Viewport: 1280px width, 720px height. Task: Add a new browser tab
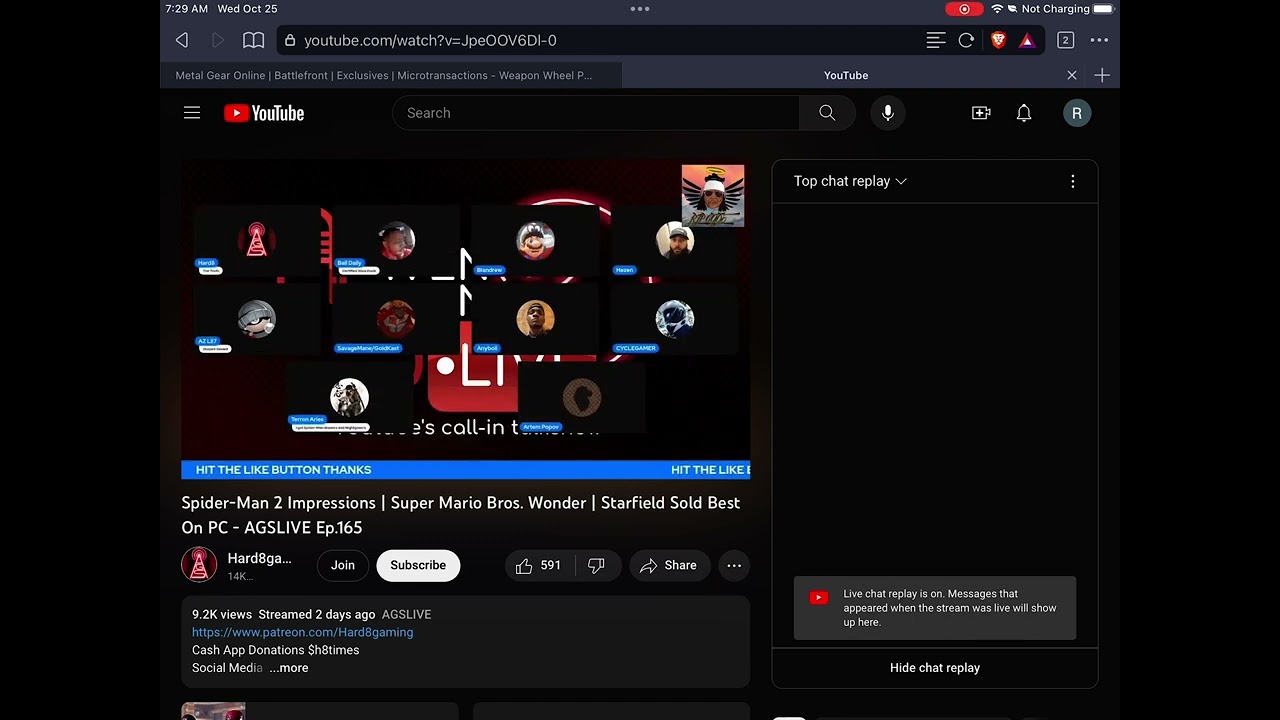click(1102, 75)
